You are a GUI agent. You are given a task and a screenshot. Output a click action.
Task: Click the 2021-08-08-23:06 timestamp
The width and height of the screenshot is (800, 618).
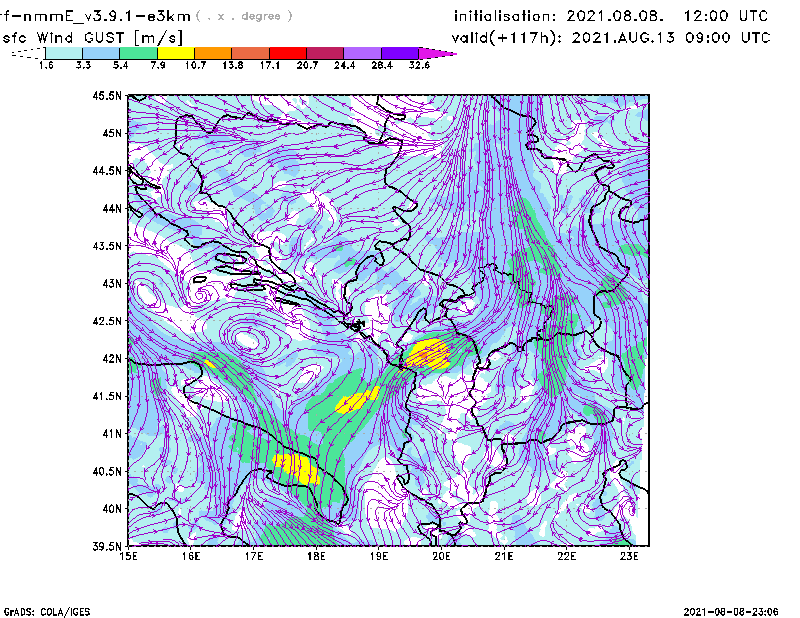coord(731,611)
